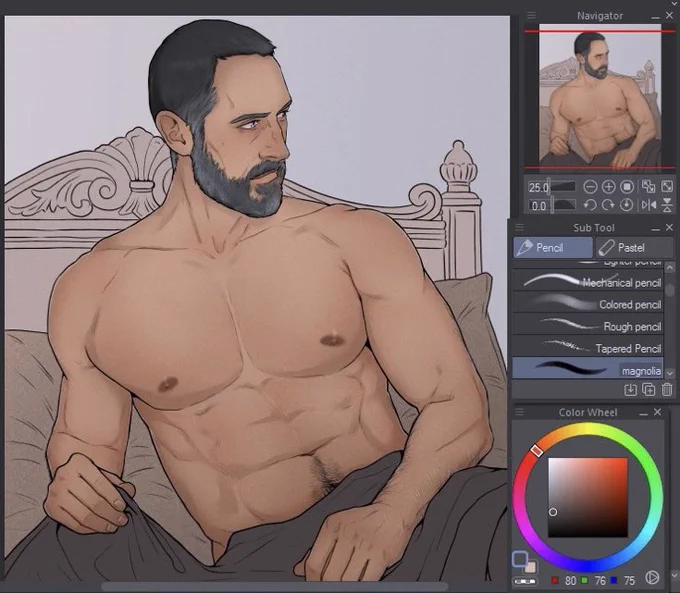
Task: Reset canvas rotation in Navigator
Action: click(626, 205)
